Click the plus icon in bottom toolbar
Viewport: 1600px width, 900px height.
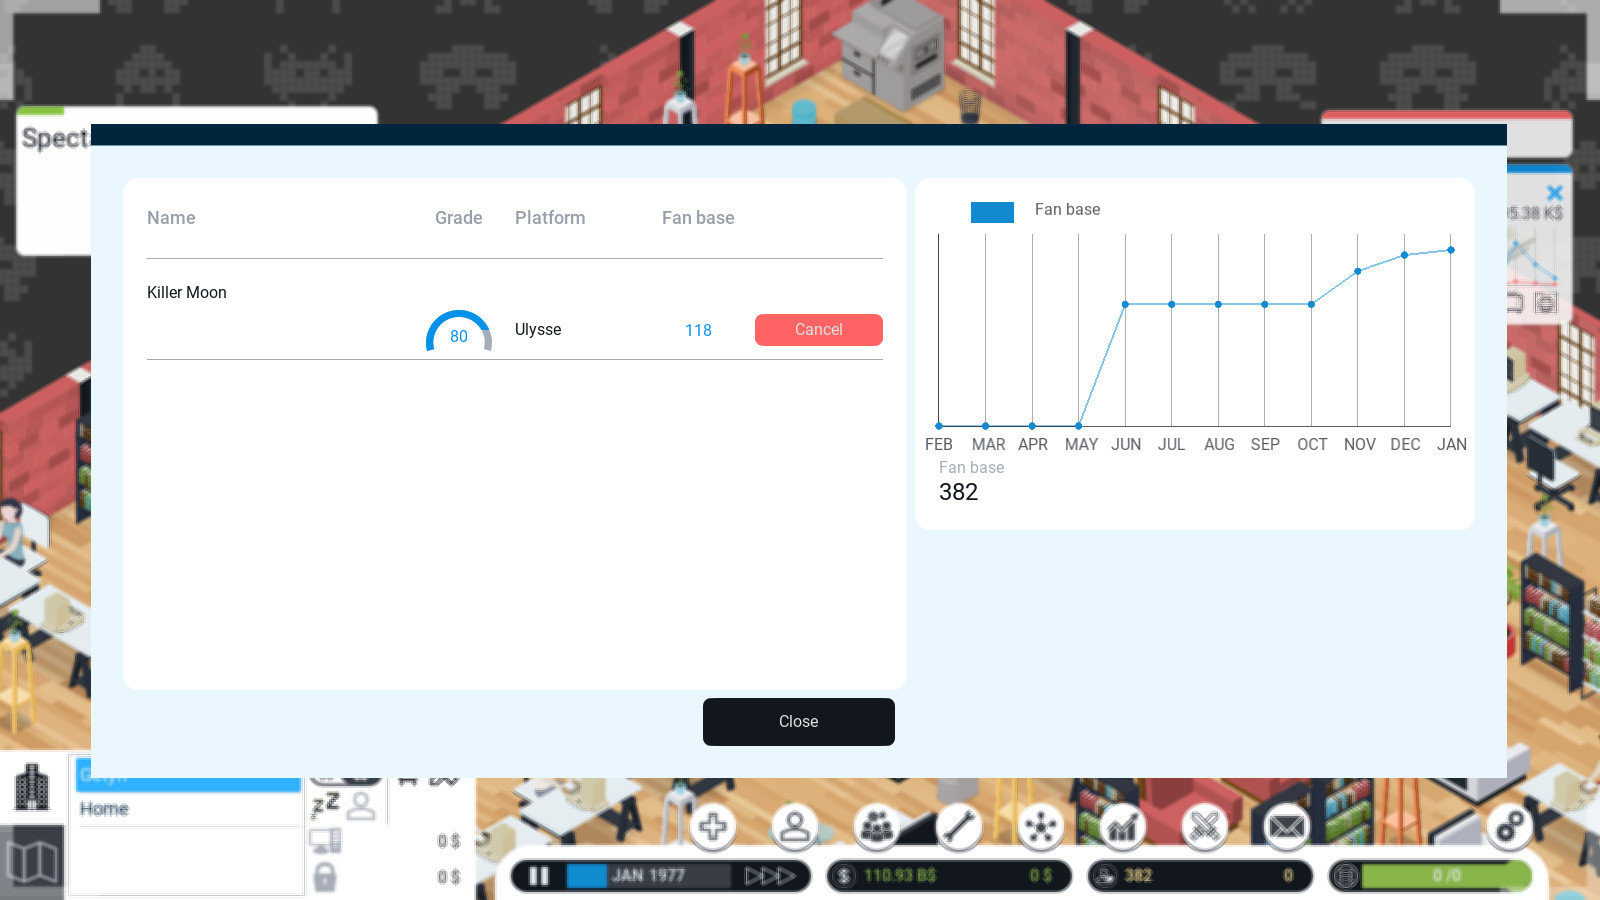[x=713, y=827]
